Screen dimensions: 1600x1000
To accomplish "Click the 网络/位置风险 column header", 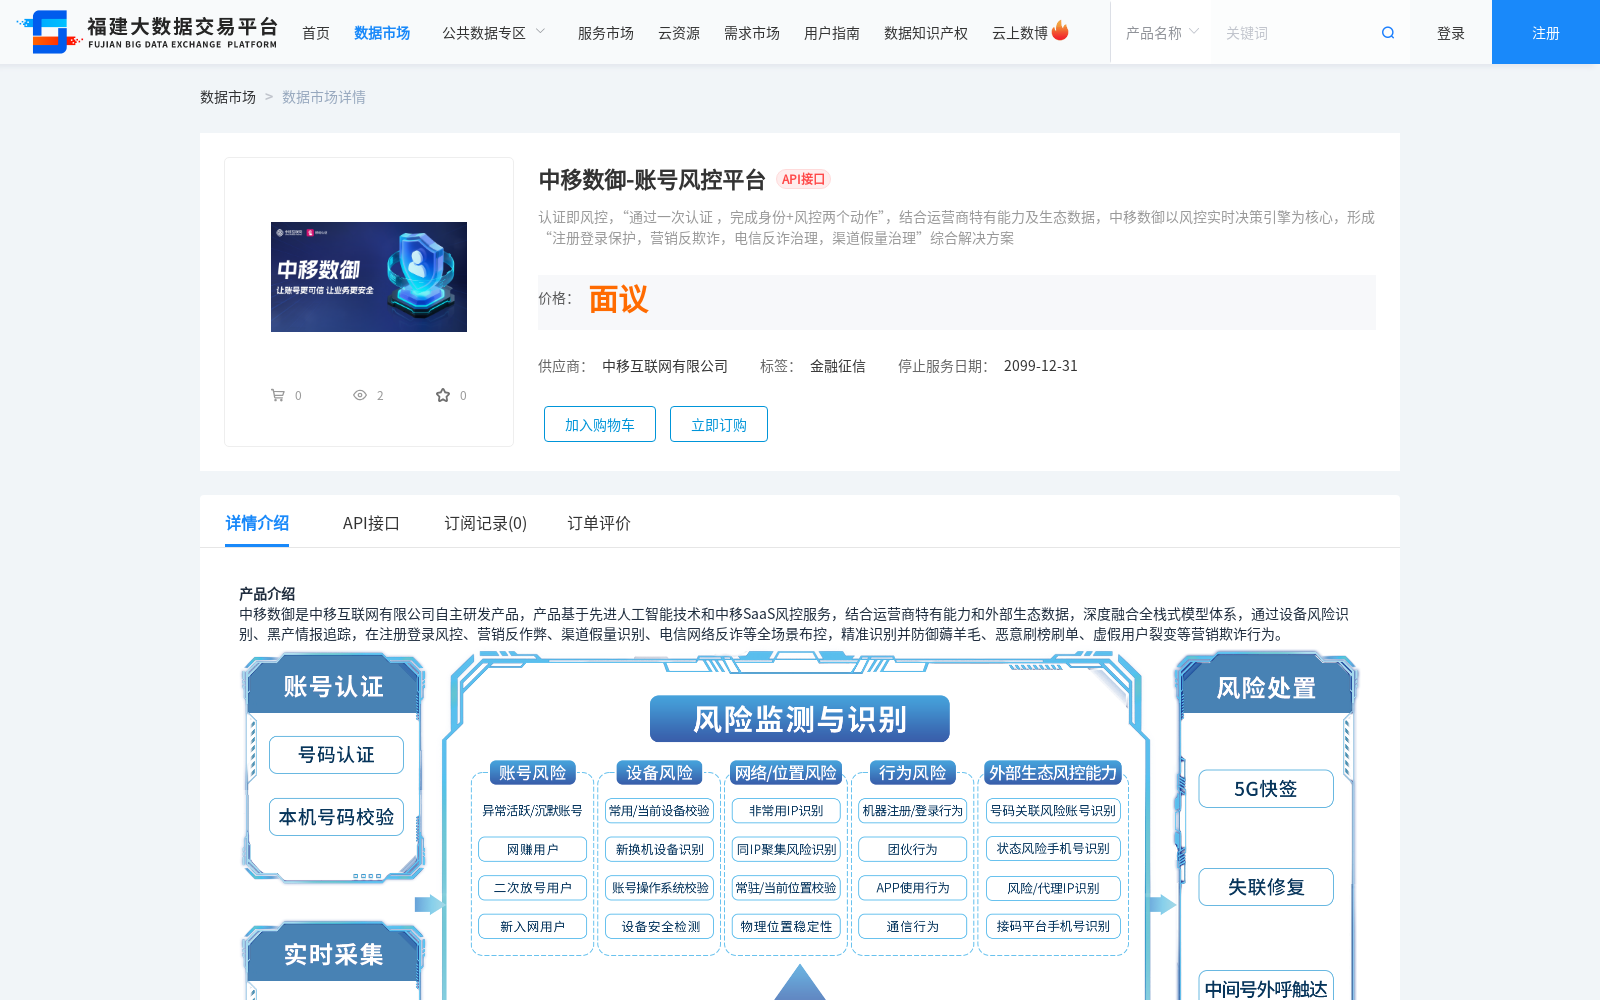I will tap(786, 773).
